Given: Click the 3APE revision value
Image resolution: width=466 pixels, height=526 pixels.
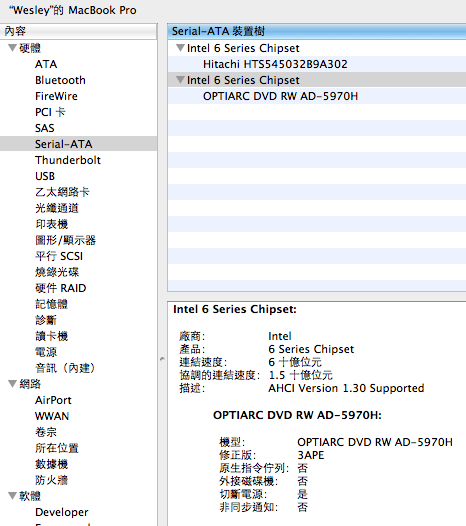Looking at the screenshot, I should (x=311, y=455).
